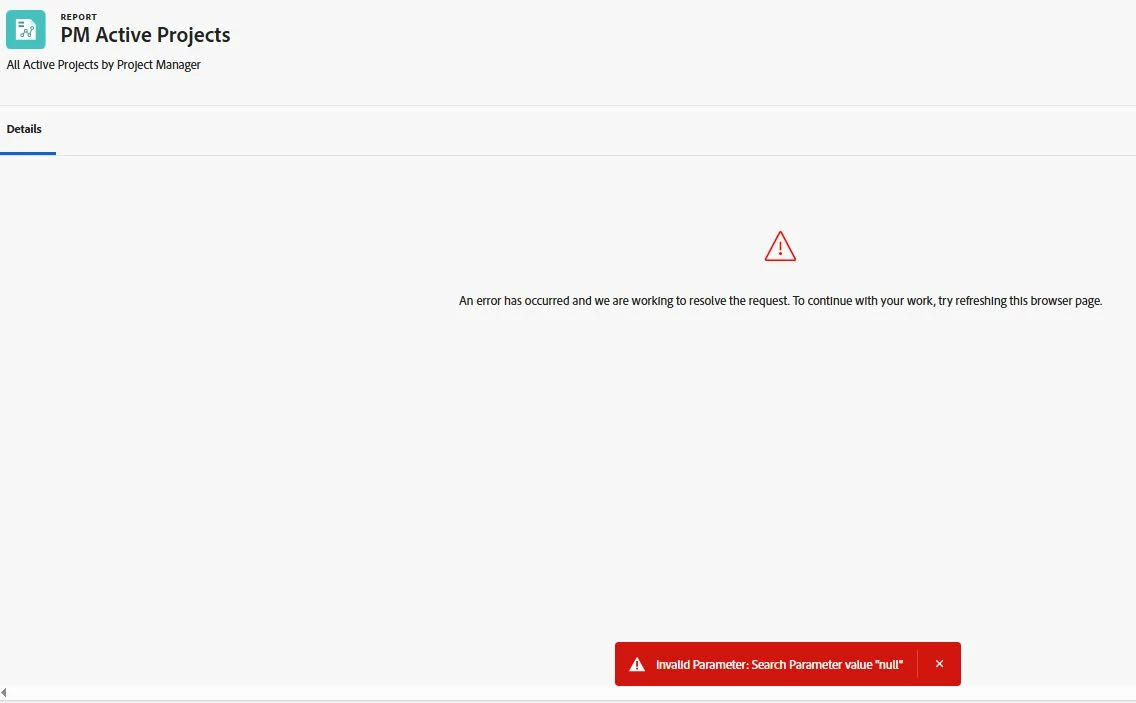
Task: Click the REPORT label above the title
Action: pos(78,17)
